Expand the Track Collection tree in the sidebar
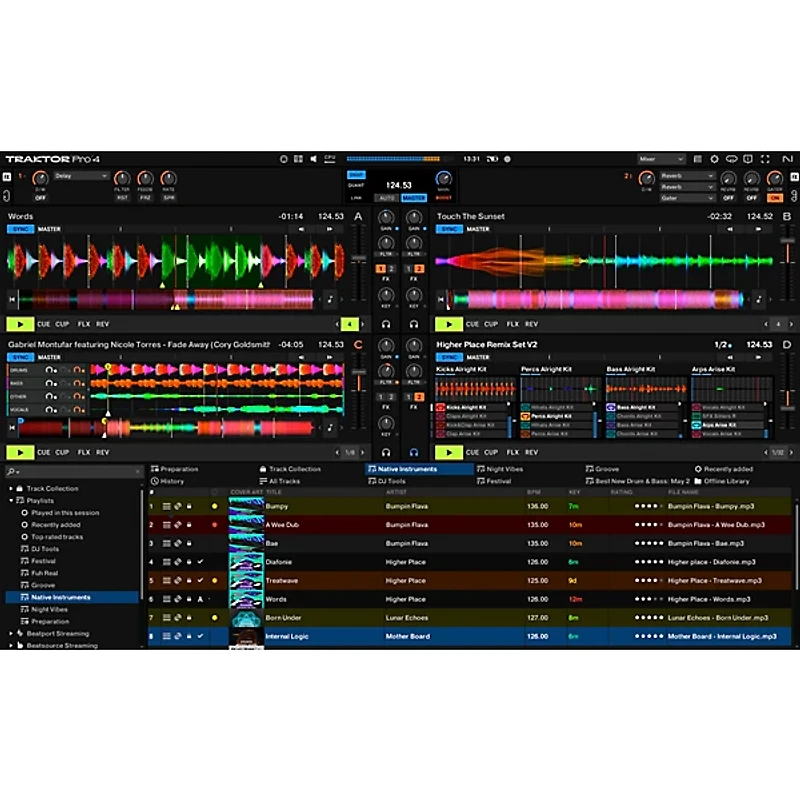The image size is (800, 800). pyautogui.click(x=10, y=489)
